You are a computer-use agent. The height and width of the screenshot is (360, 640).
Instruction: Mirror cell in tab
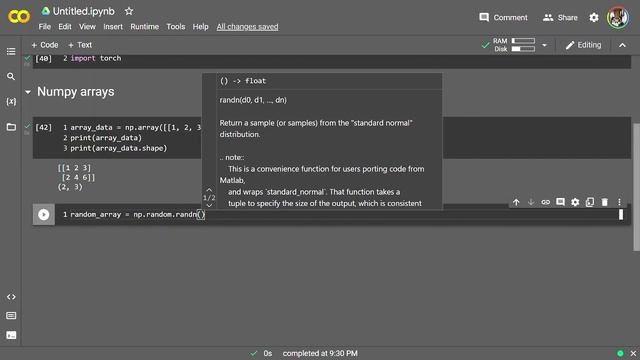(x=590, y=202)
